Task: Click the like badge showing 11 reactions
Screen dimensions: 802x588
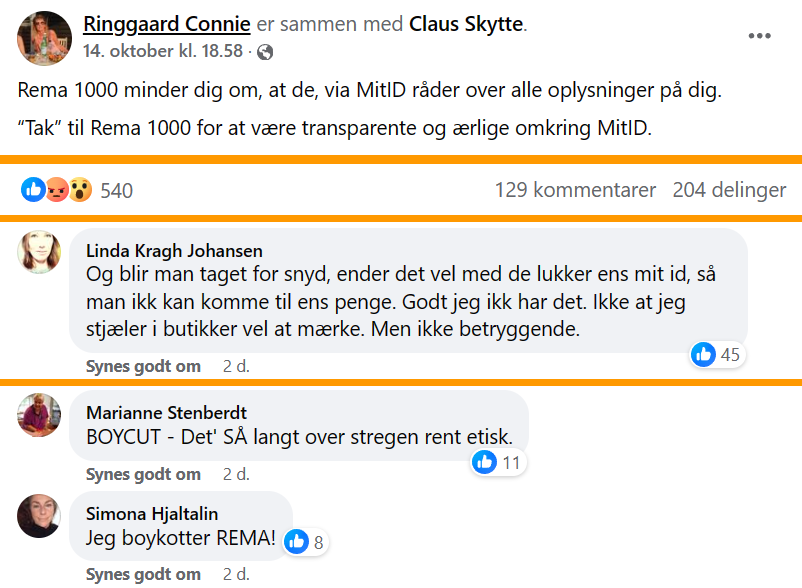Action: 498,462
